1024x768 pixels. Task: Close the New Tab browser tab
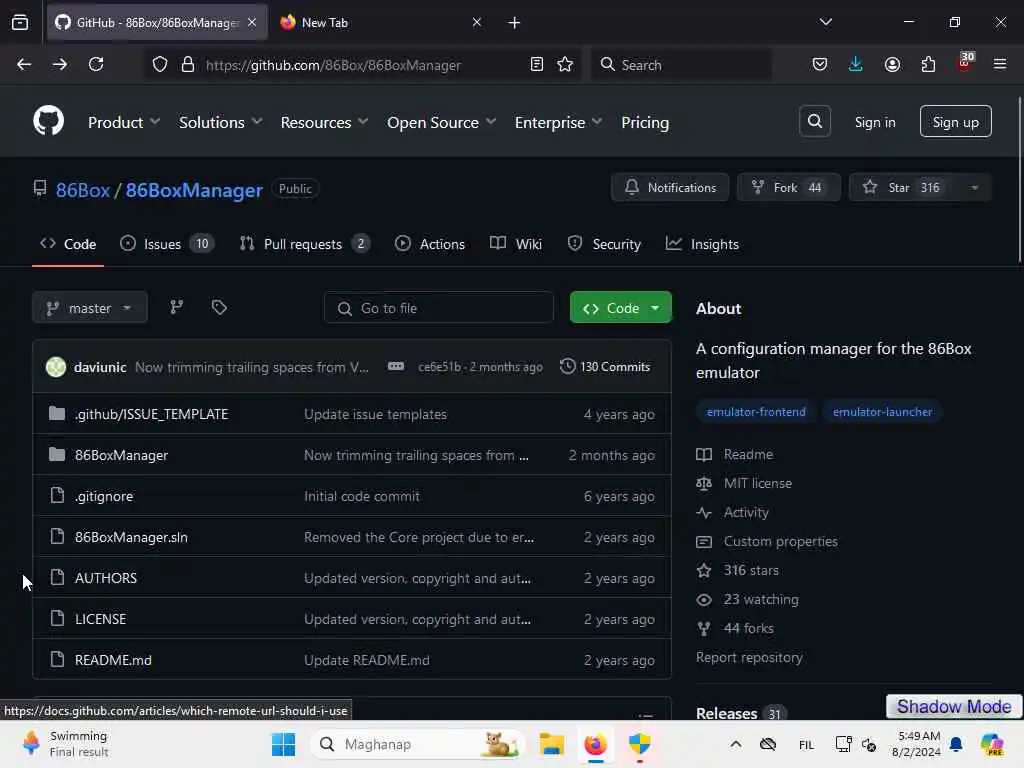point(477,23)
